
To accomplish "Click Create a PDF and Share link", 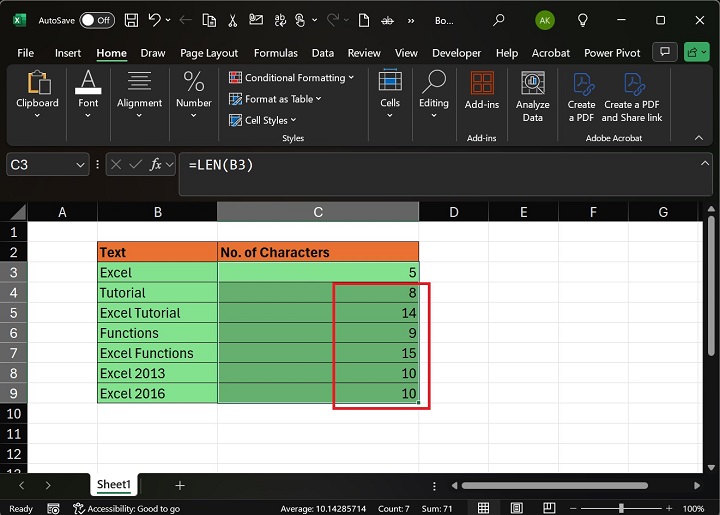I will coord(632,97).
